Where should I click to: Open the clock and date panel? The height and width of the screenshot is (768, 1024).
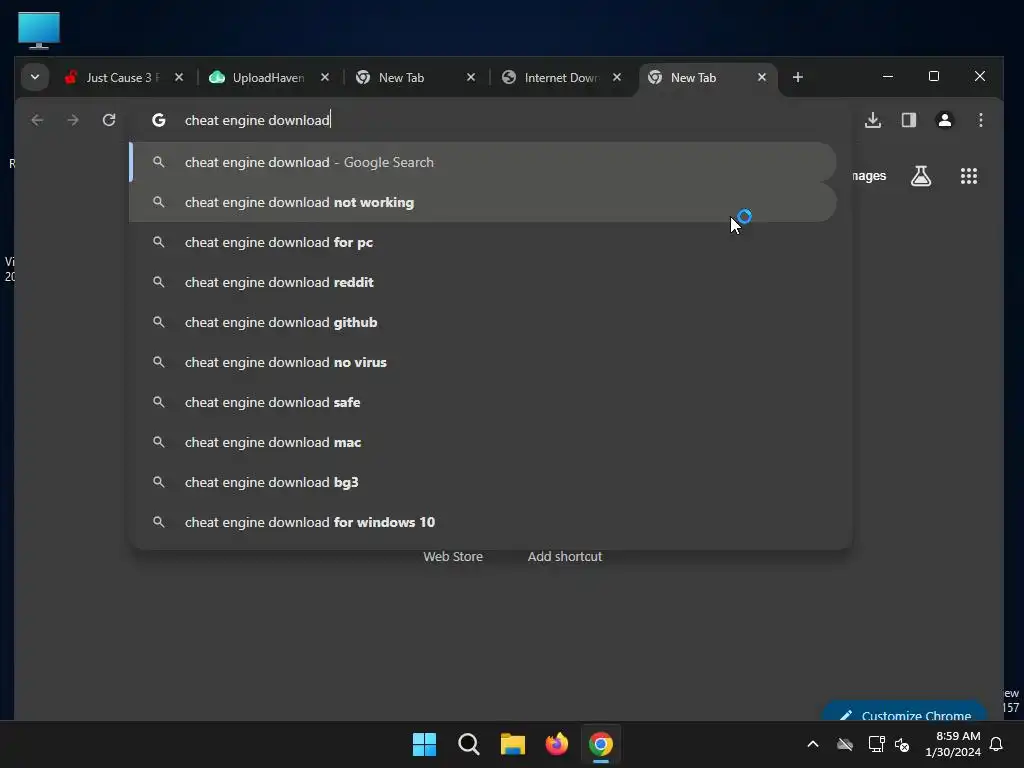953,744
